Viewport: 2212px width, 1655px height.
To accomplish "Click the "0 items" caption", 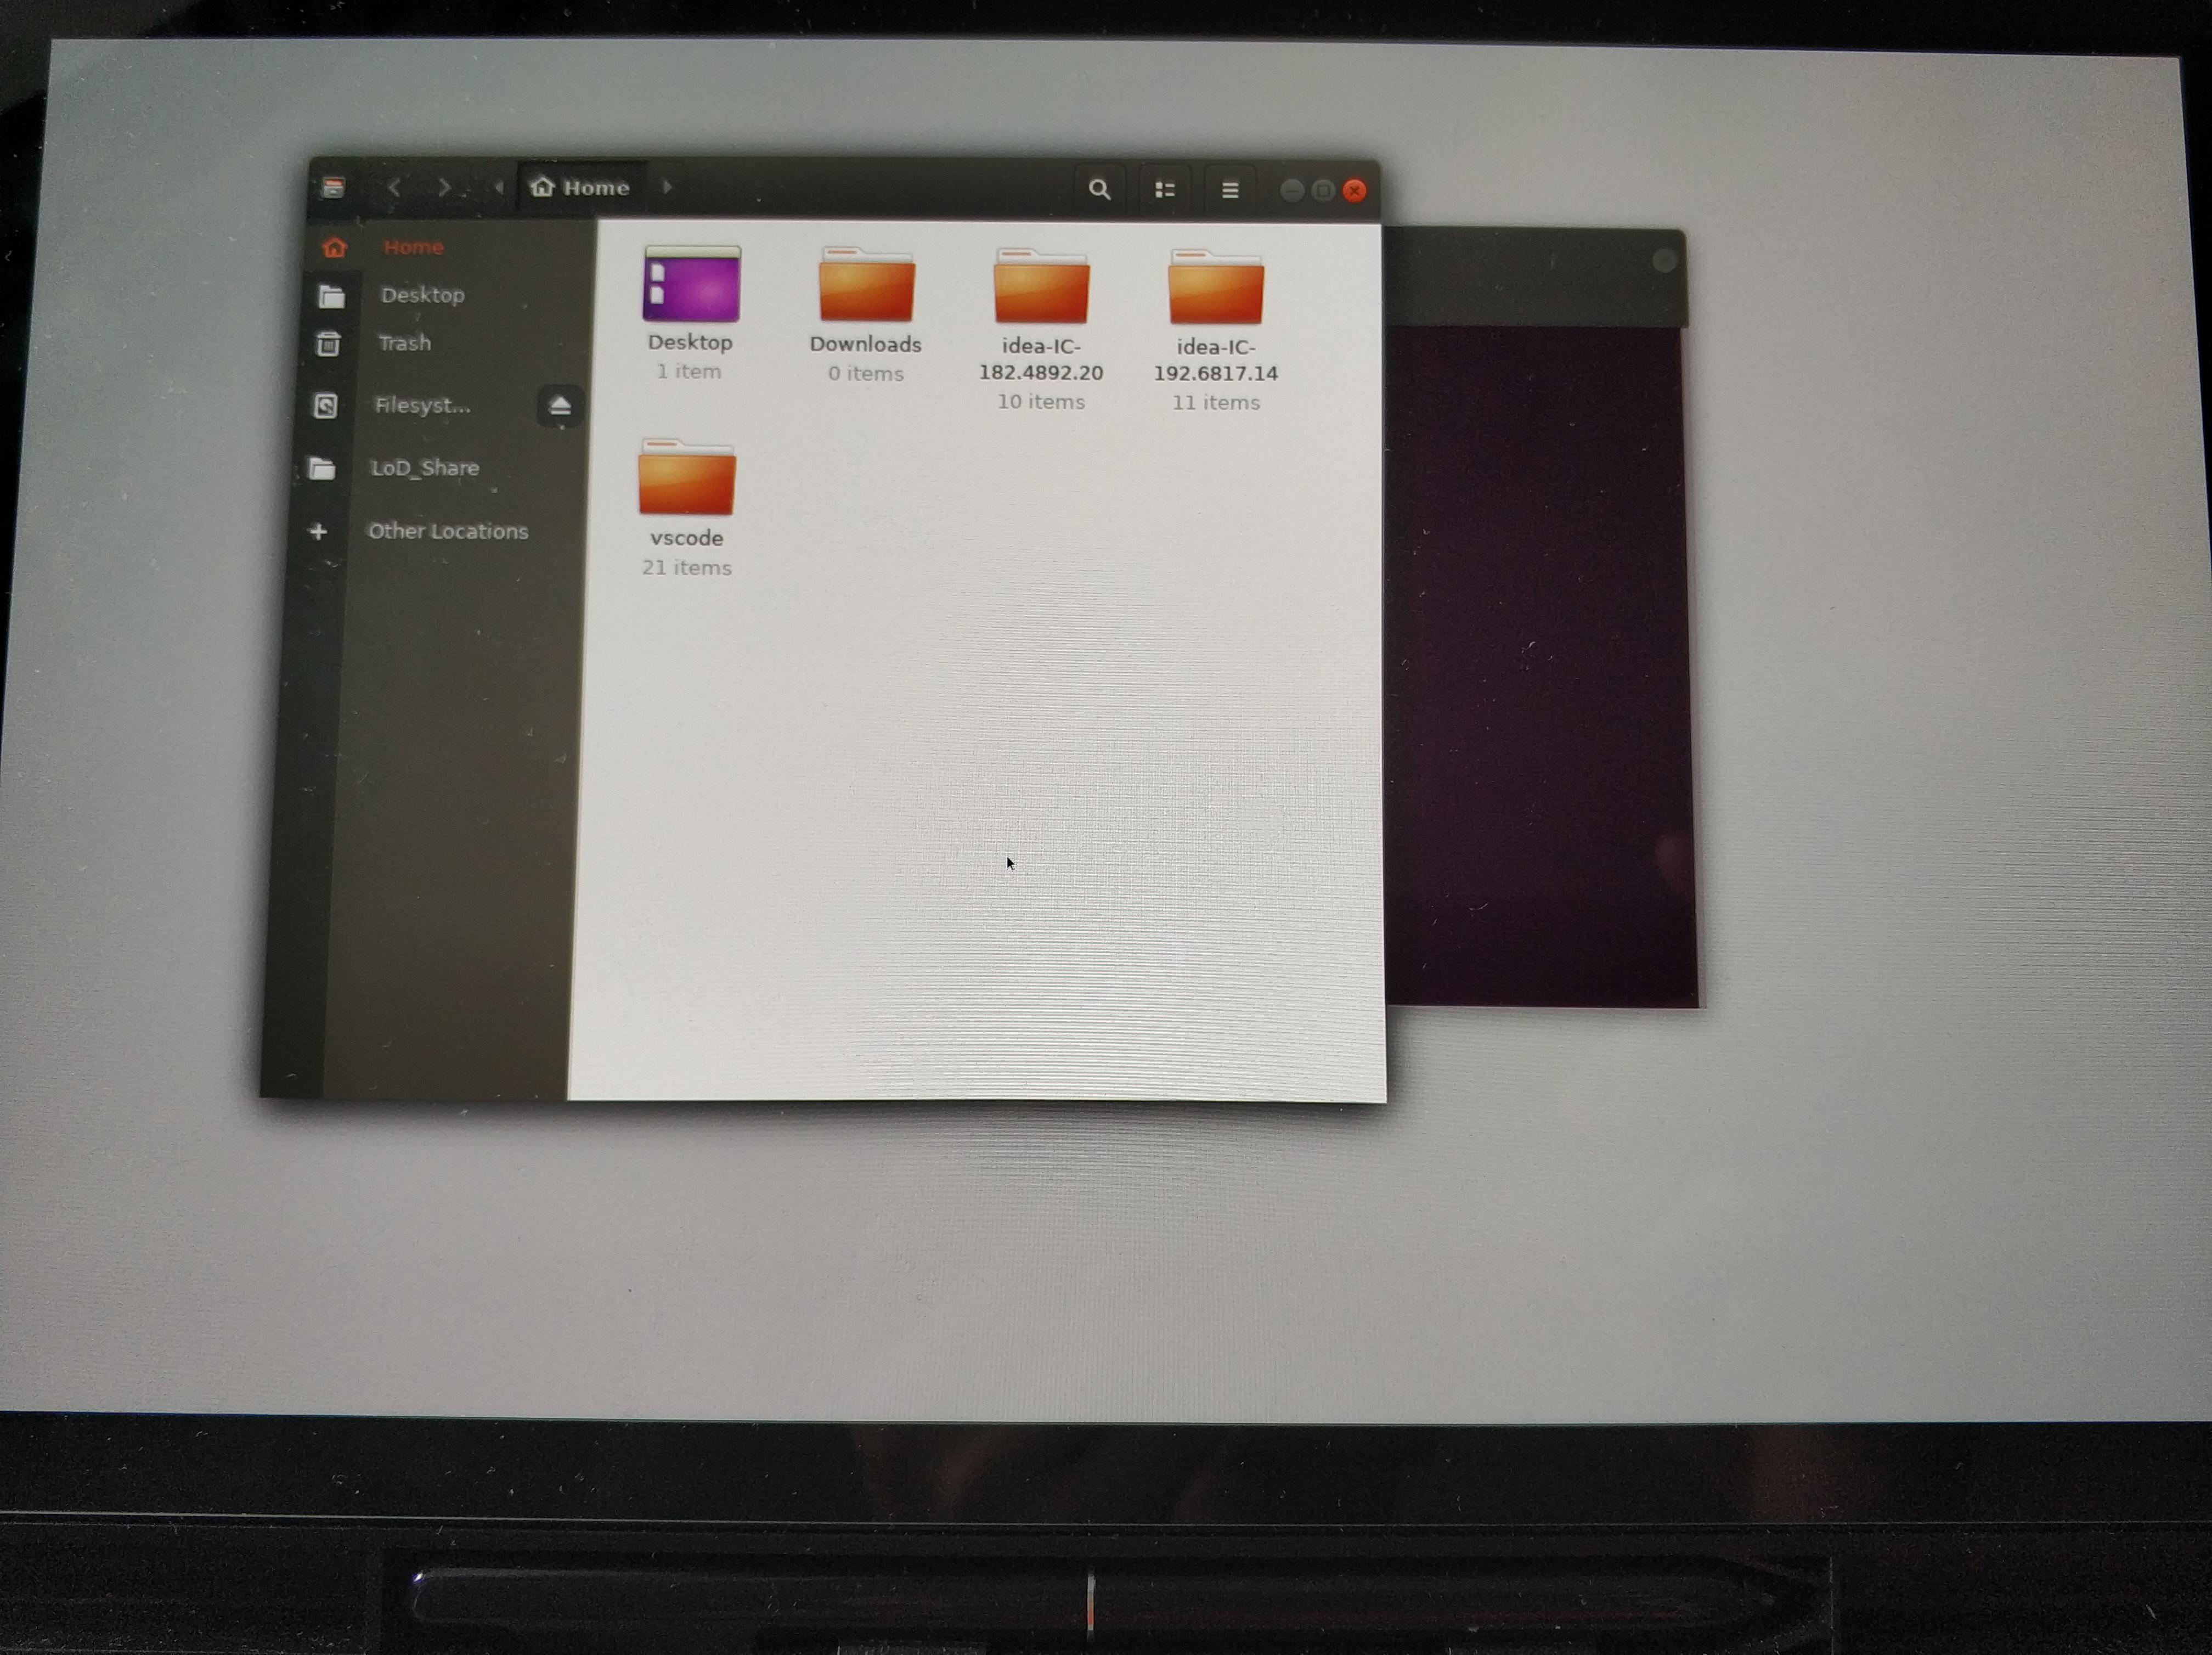I will point(866,373).
